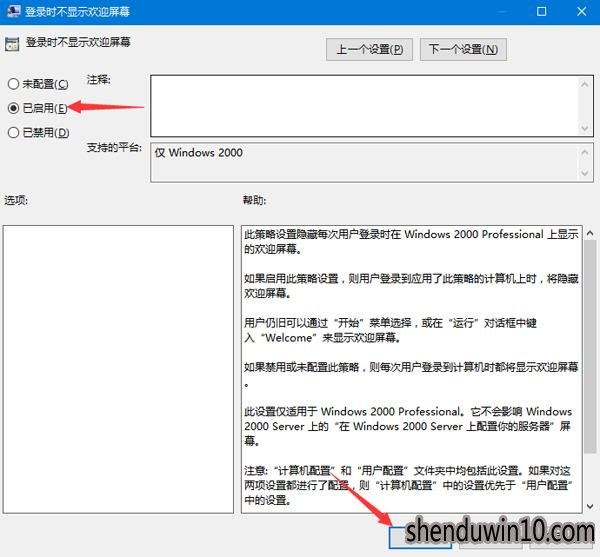Click the 帮助 label
Screen dimensions: 600x557
[254, 200]
